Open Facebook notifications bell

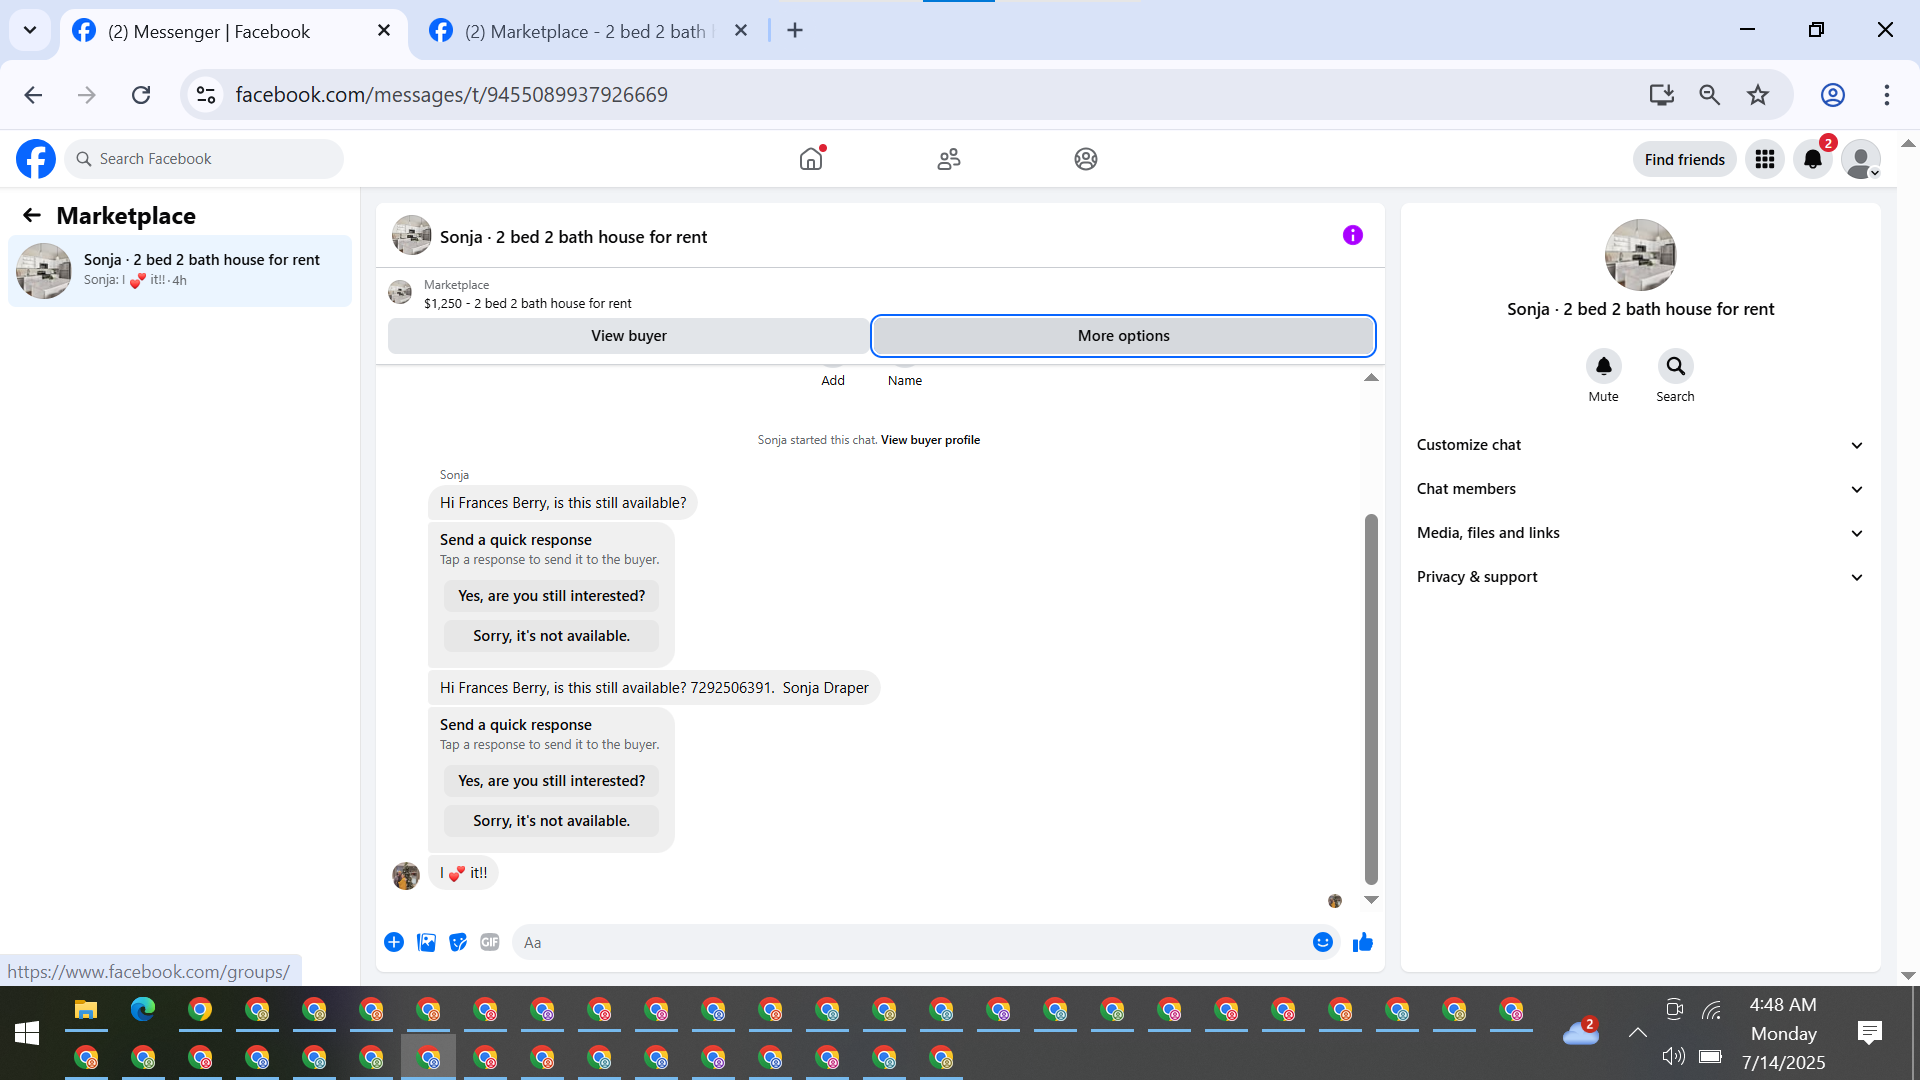point(1812,159)
